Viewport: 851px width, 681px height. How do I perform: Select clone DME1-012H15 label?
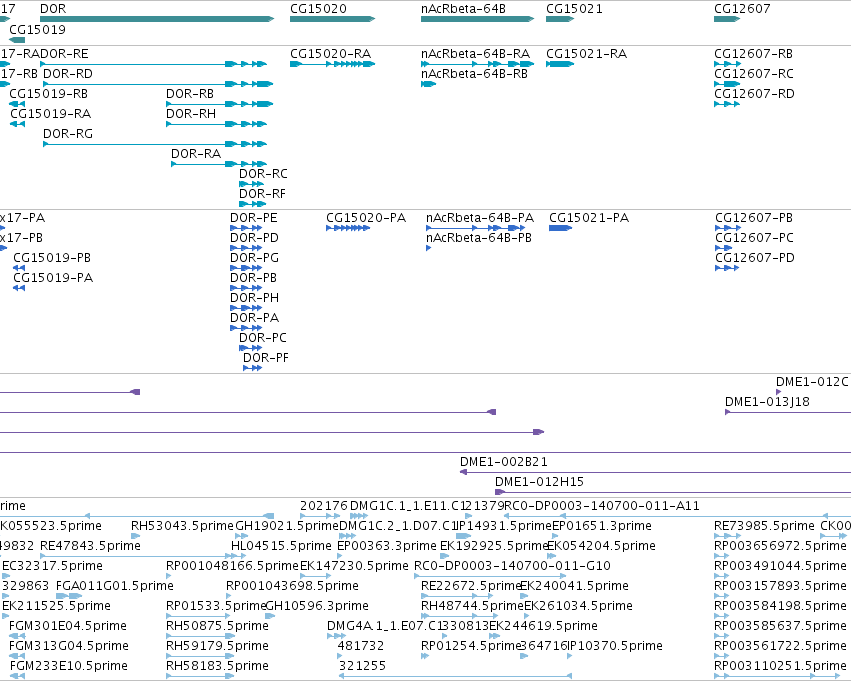pyautogui.click(x=539, y=482)
